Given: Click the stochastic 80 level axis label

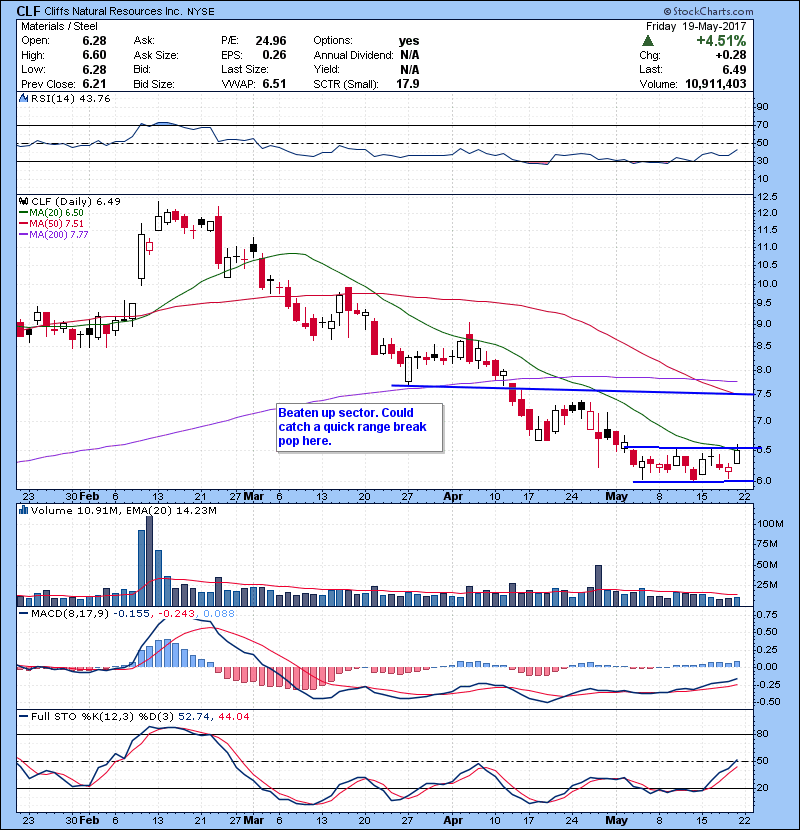Looking at the screenshot, I should 763,734.
